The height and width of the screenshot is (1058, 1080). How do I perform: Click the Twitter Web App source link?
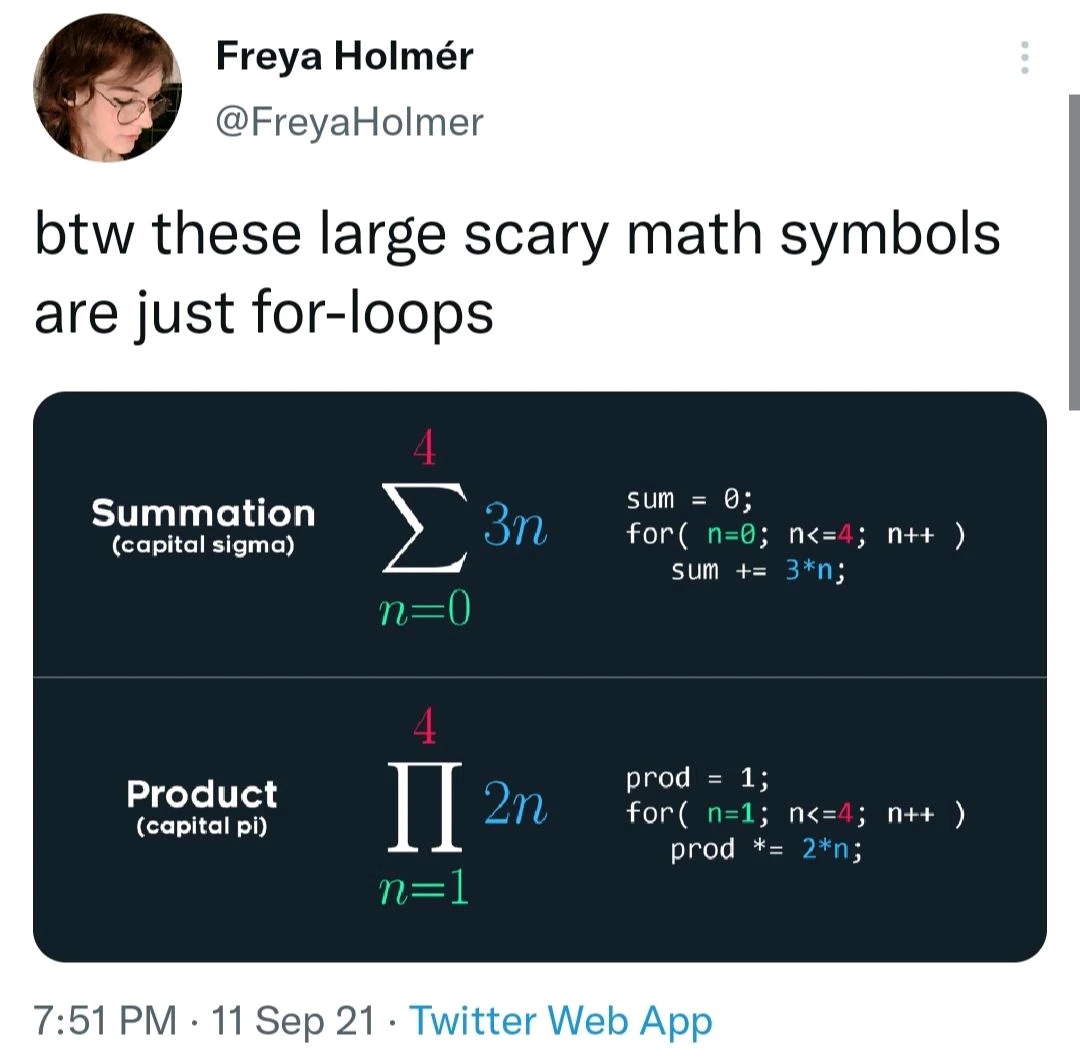tap(560, 1020)
